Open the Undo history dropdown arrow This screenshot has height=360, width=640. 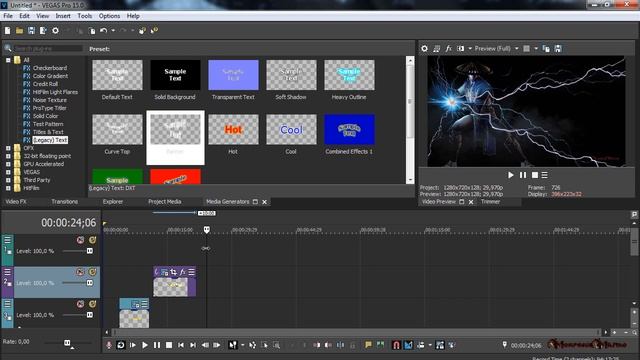[113, 31]
